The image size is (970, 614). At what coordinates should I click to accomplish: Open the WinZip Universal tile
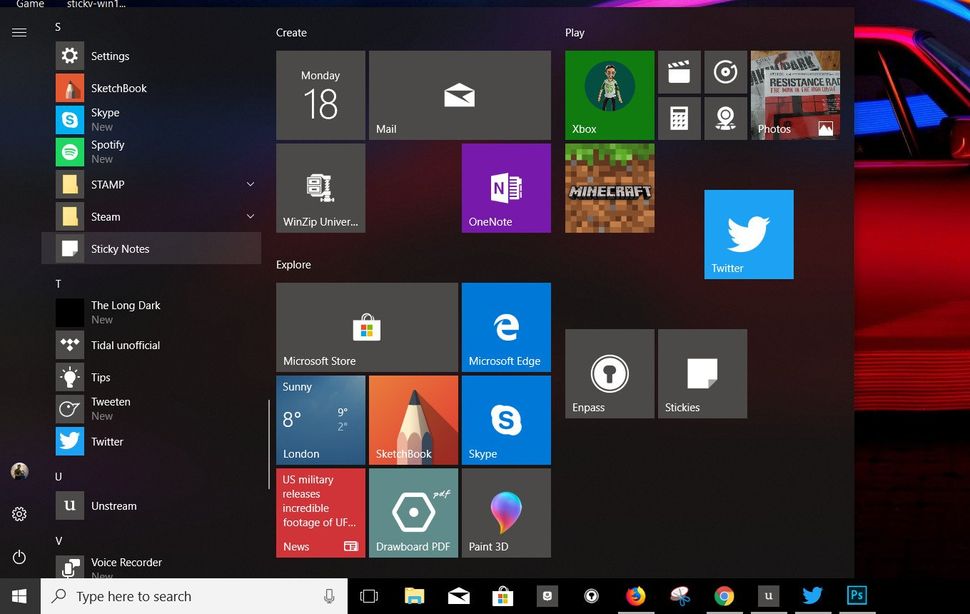(x=320, y=188)
